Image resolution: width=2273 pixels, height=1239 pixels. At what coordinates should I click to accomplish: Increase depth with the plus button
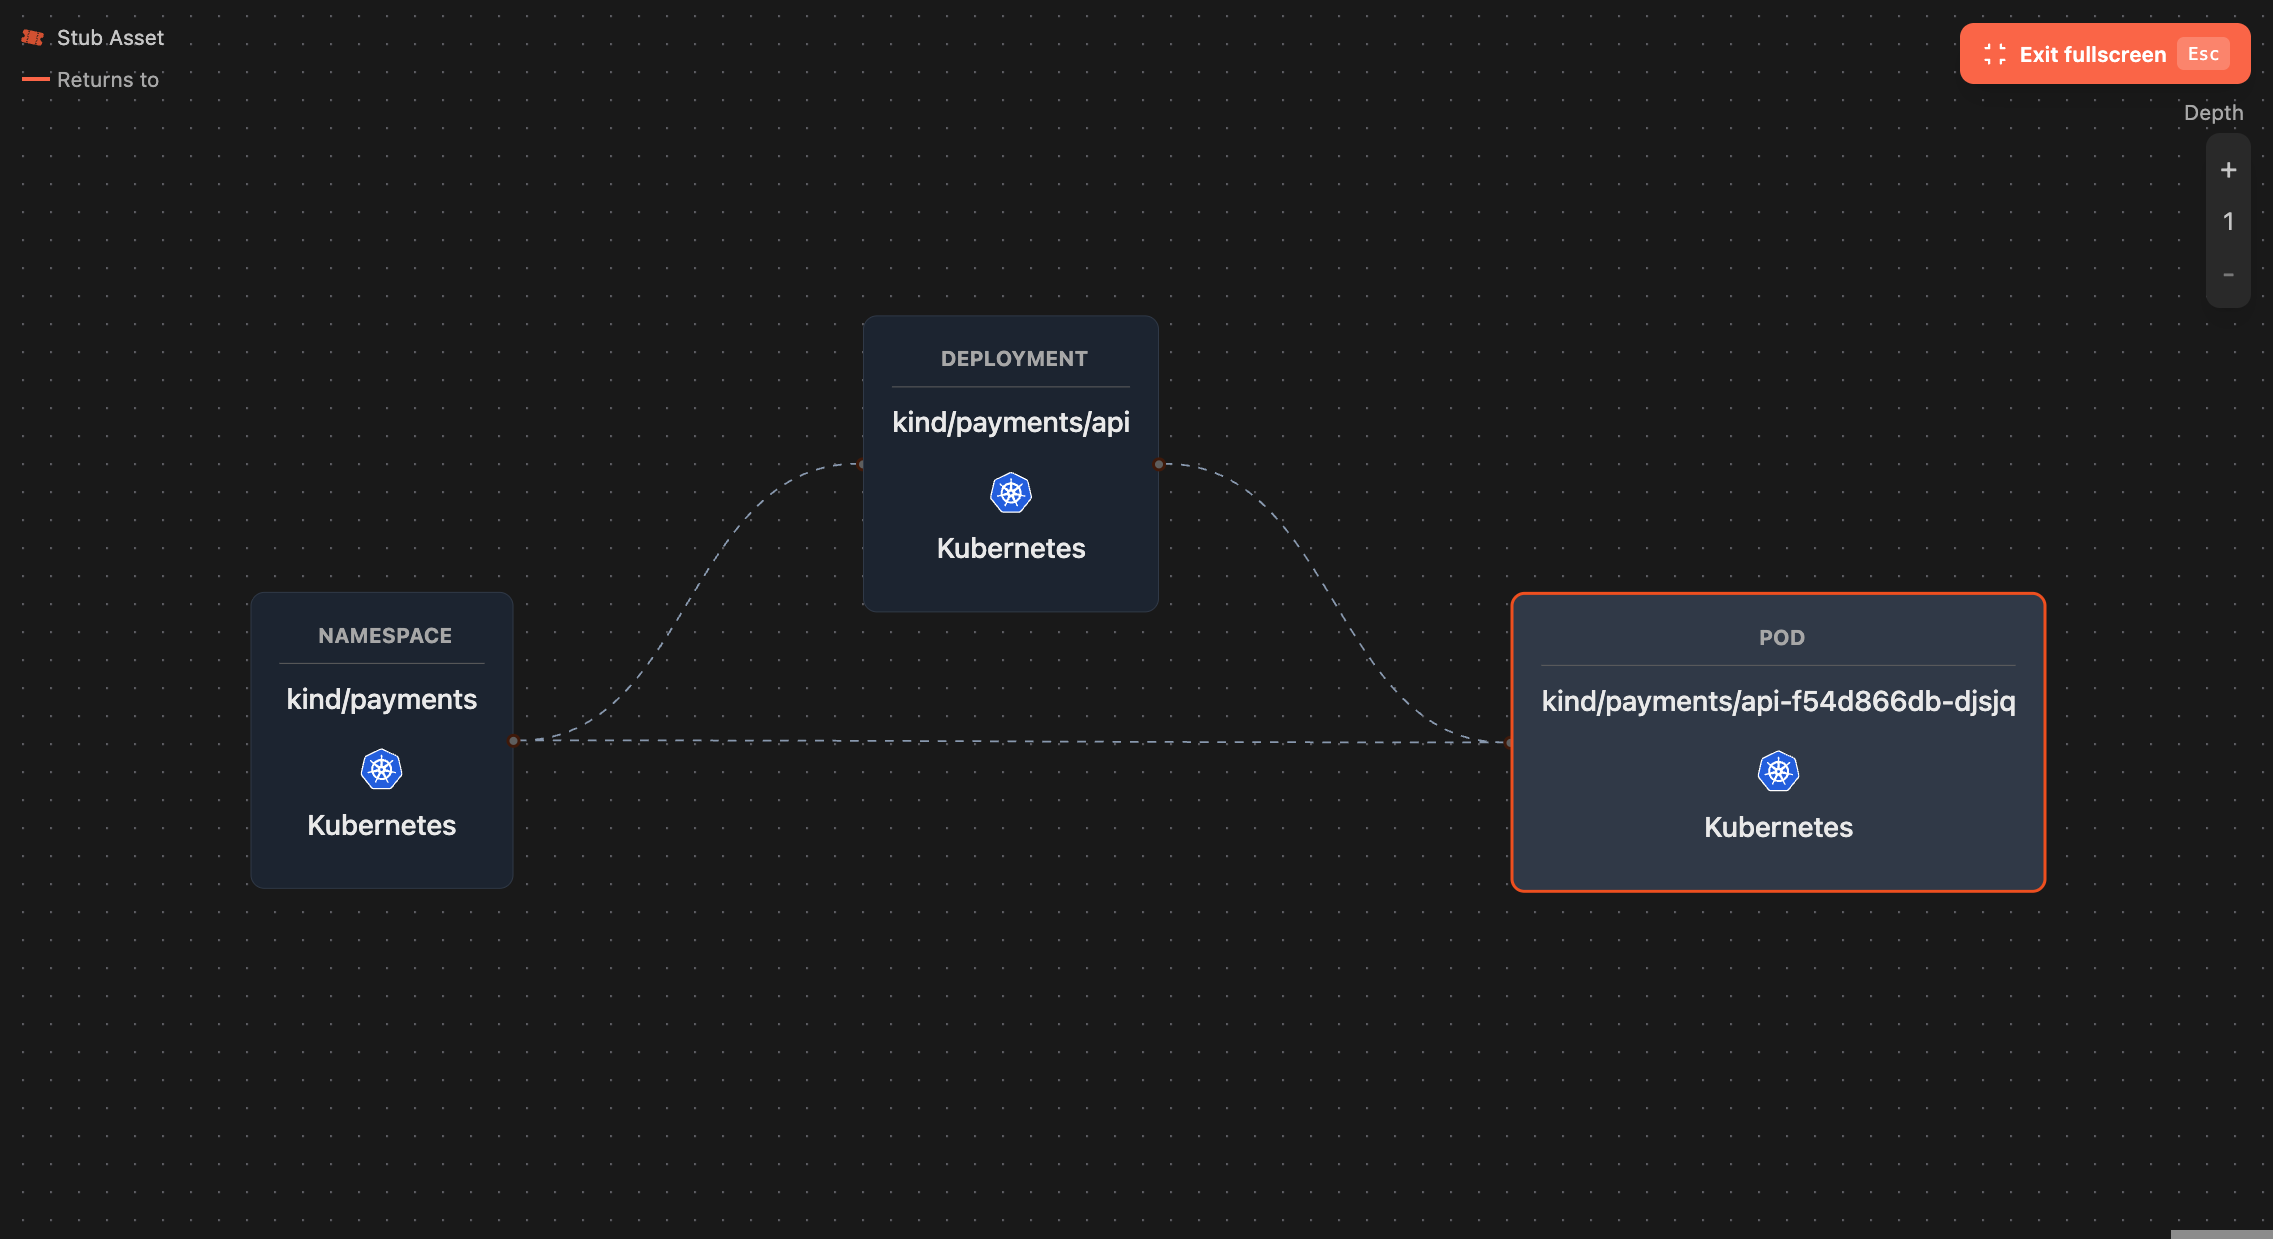coord(2228,170)
